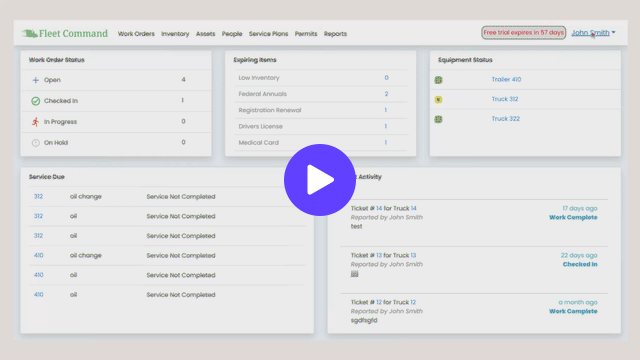The width and height of the screenshot is (640, 360).
Task: Click the On Hold count 0
Action: (183, 142)
